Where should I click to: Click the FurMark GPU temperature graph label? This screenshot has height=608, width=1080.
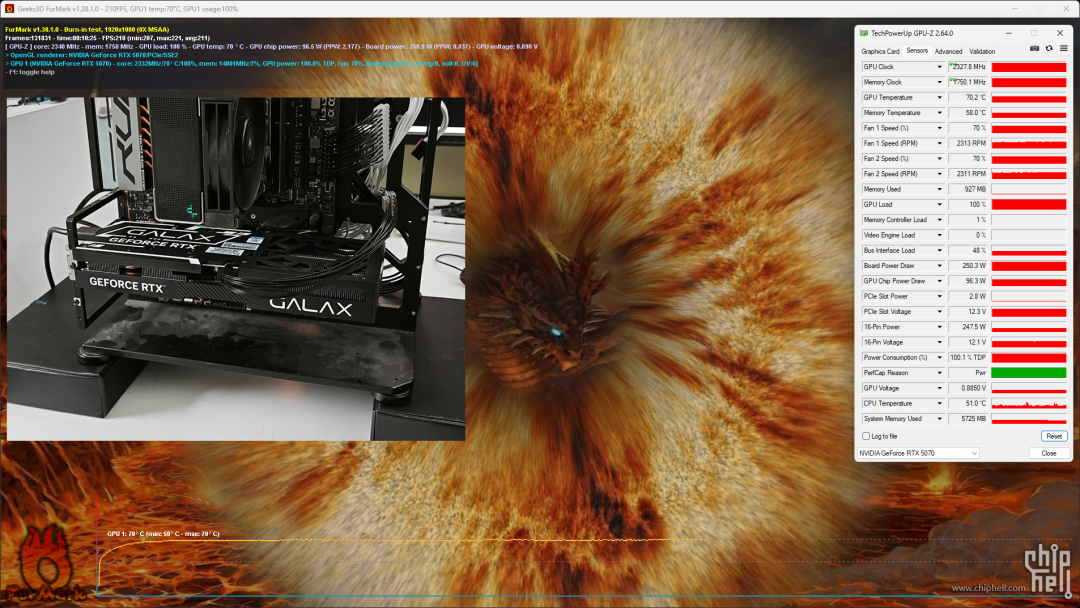[x=163, y=534]
